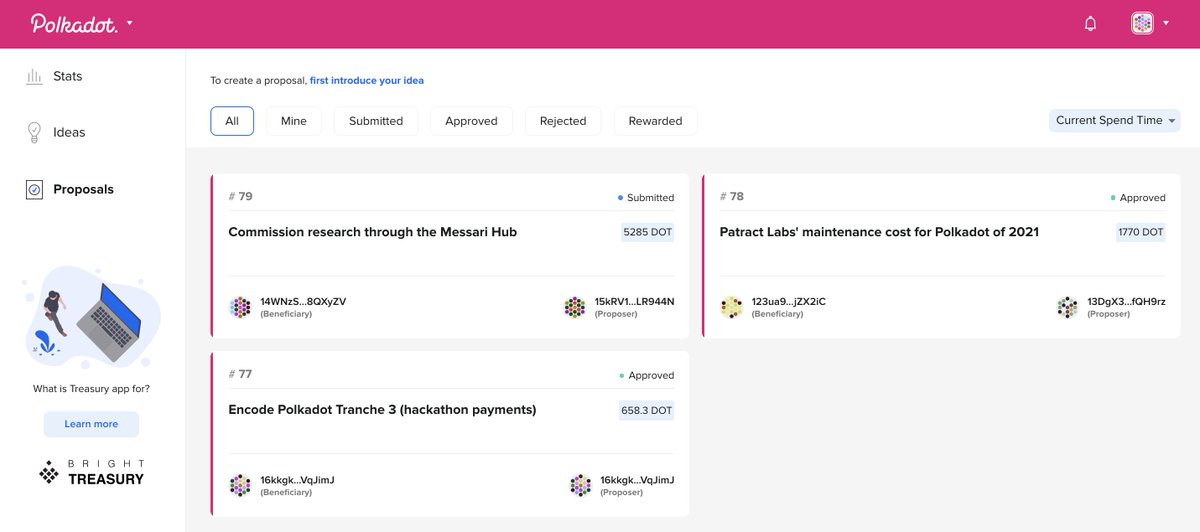Click address 15kRV1...LR944N

click(x=635, y=301)
